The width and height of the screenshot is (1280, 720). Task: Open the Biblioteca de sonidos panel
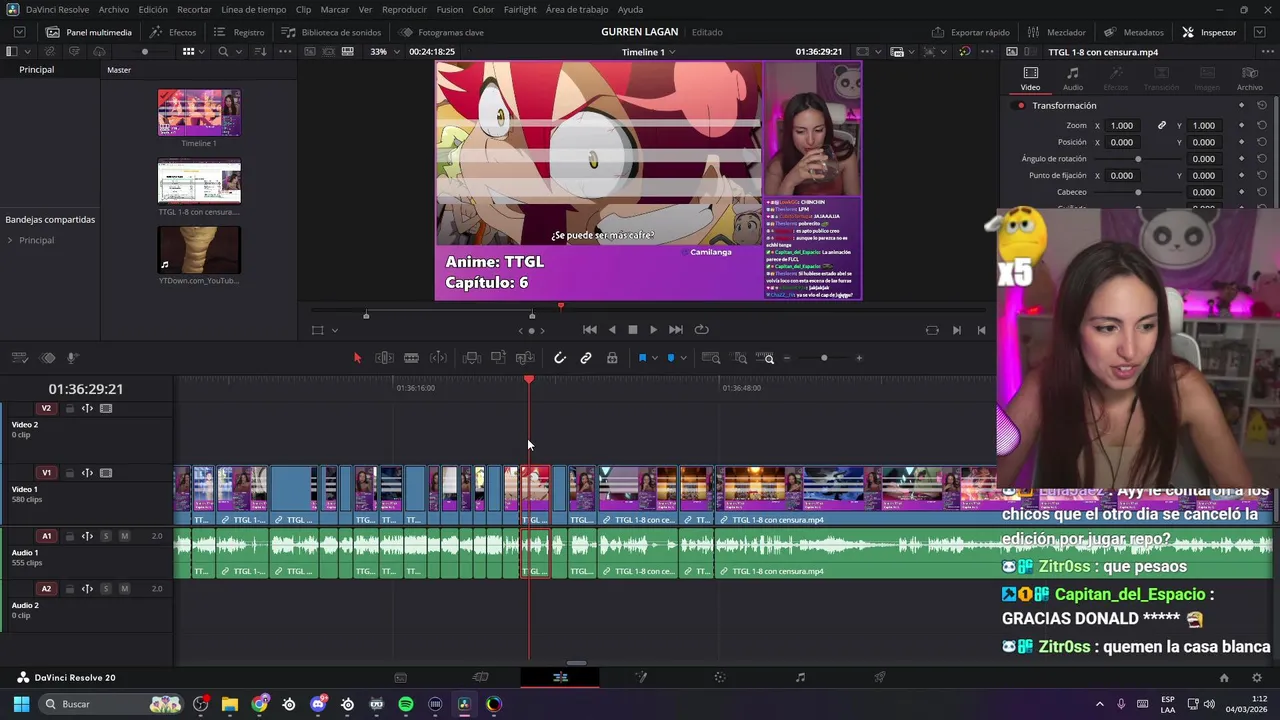(331, 32)
